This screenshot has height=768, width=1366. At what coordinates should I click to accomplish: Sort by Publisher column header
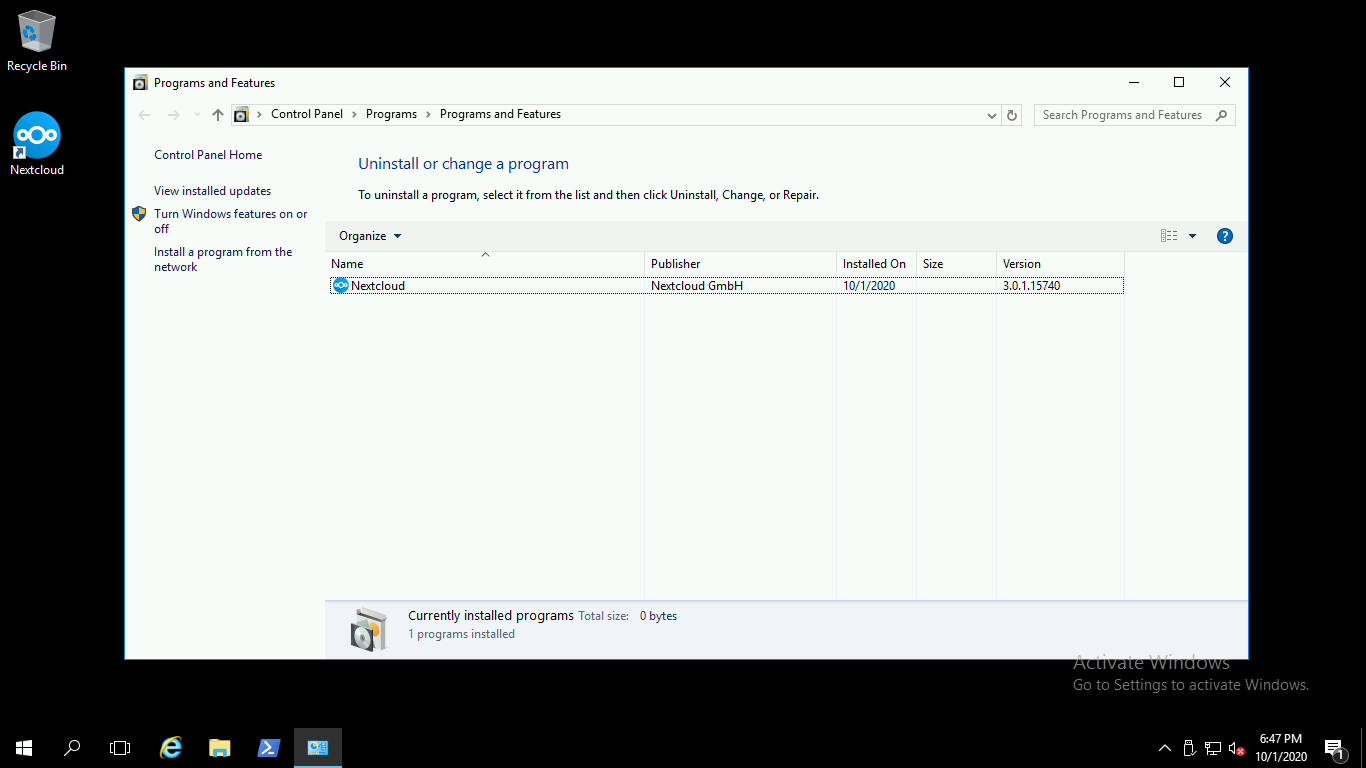point(741,264)
